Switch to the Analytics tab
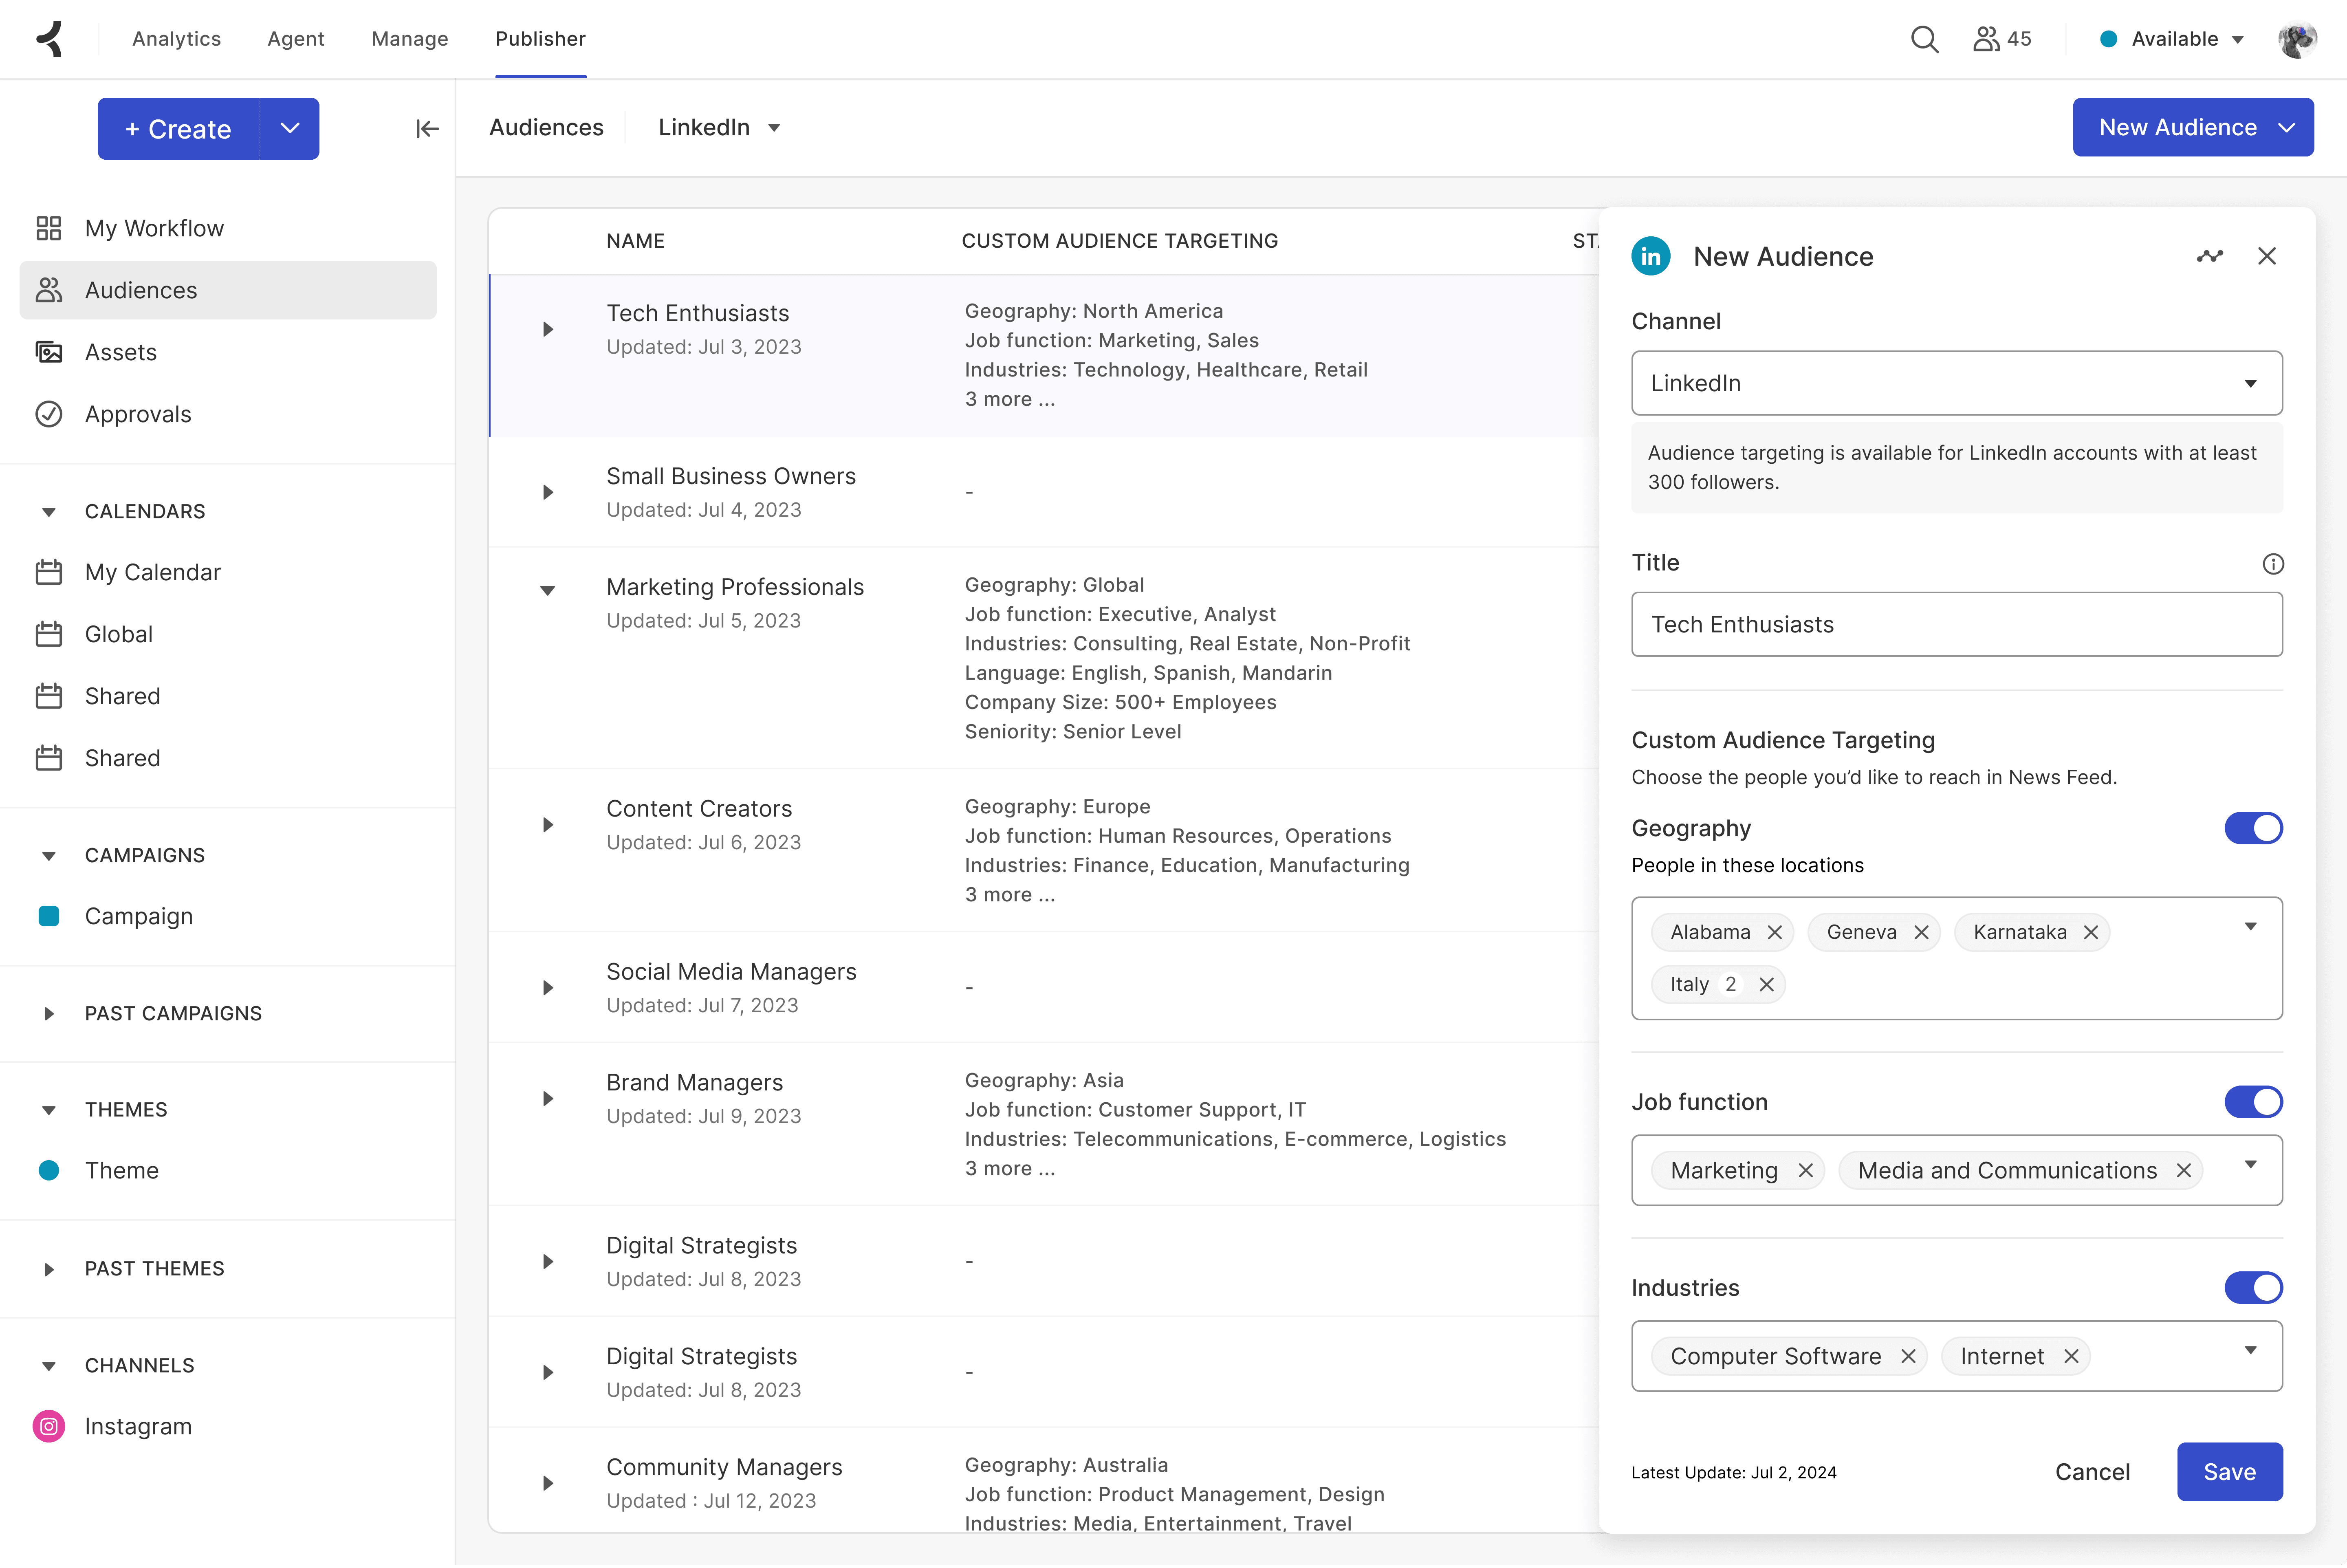Image resolution: width=2347 pixels, height=1568 pixels. (176, 39)
